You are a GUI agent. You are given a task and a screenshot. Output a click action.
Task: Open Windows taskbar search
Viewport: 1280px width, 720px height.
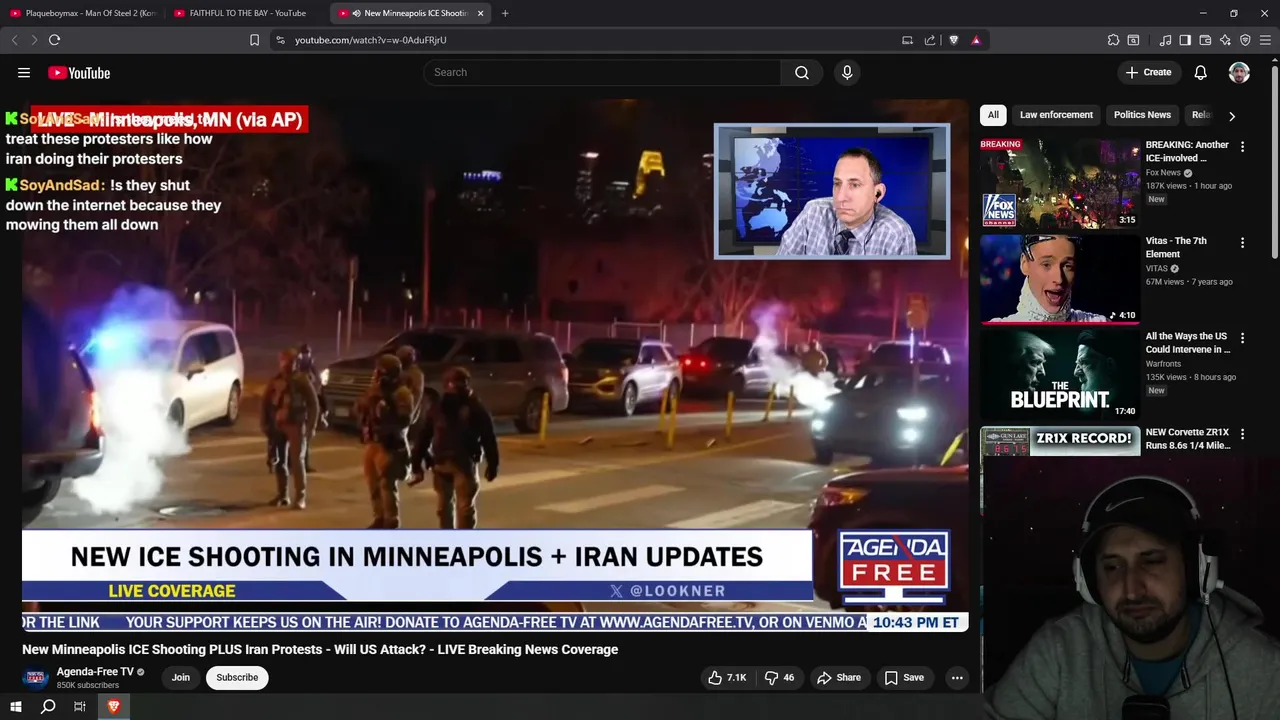tap(48, 706)
